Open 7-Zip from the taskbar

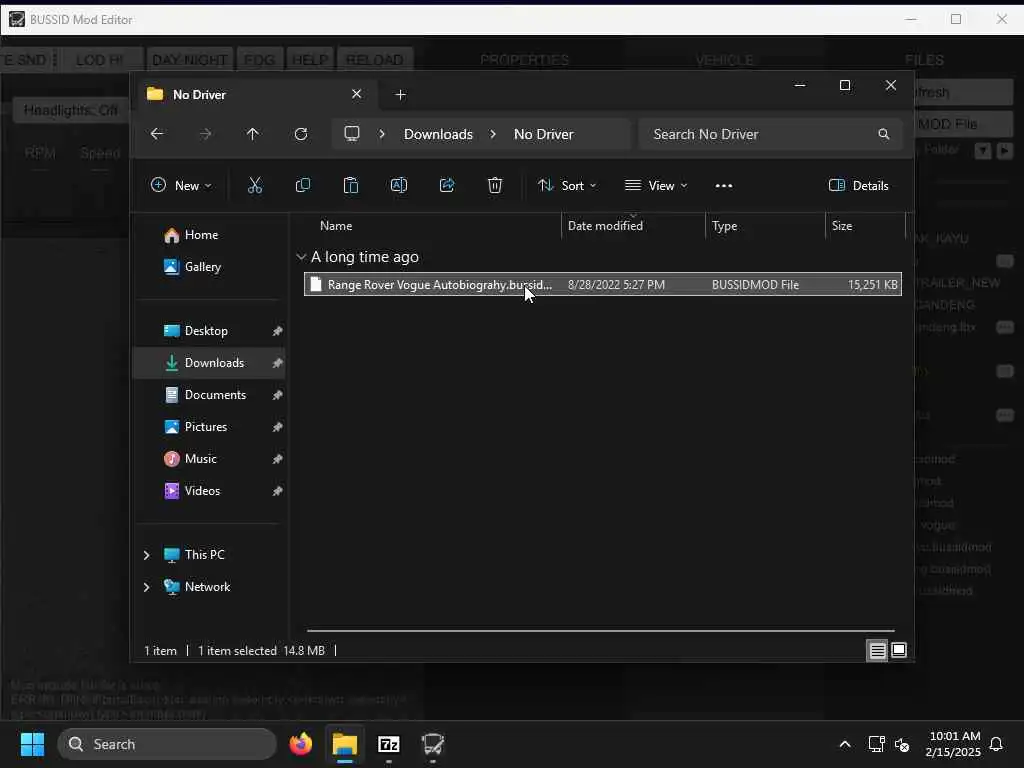(389, 744)
